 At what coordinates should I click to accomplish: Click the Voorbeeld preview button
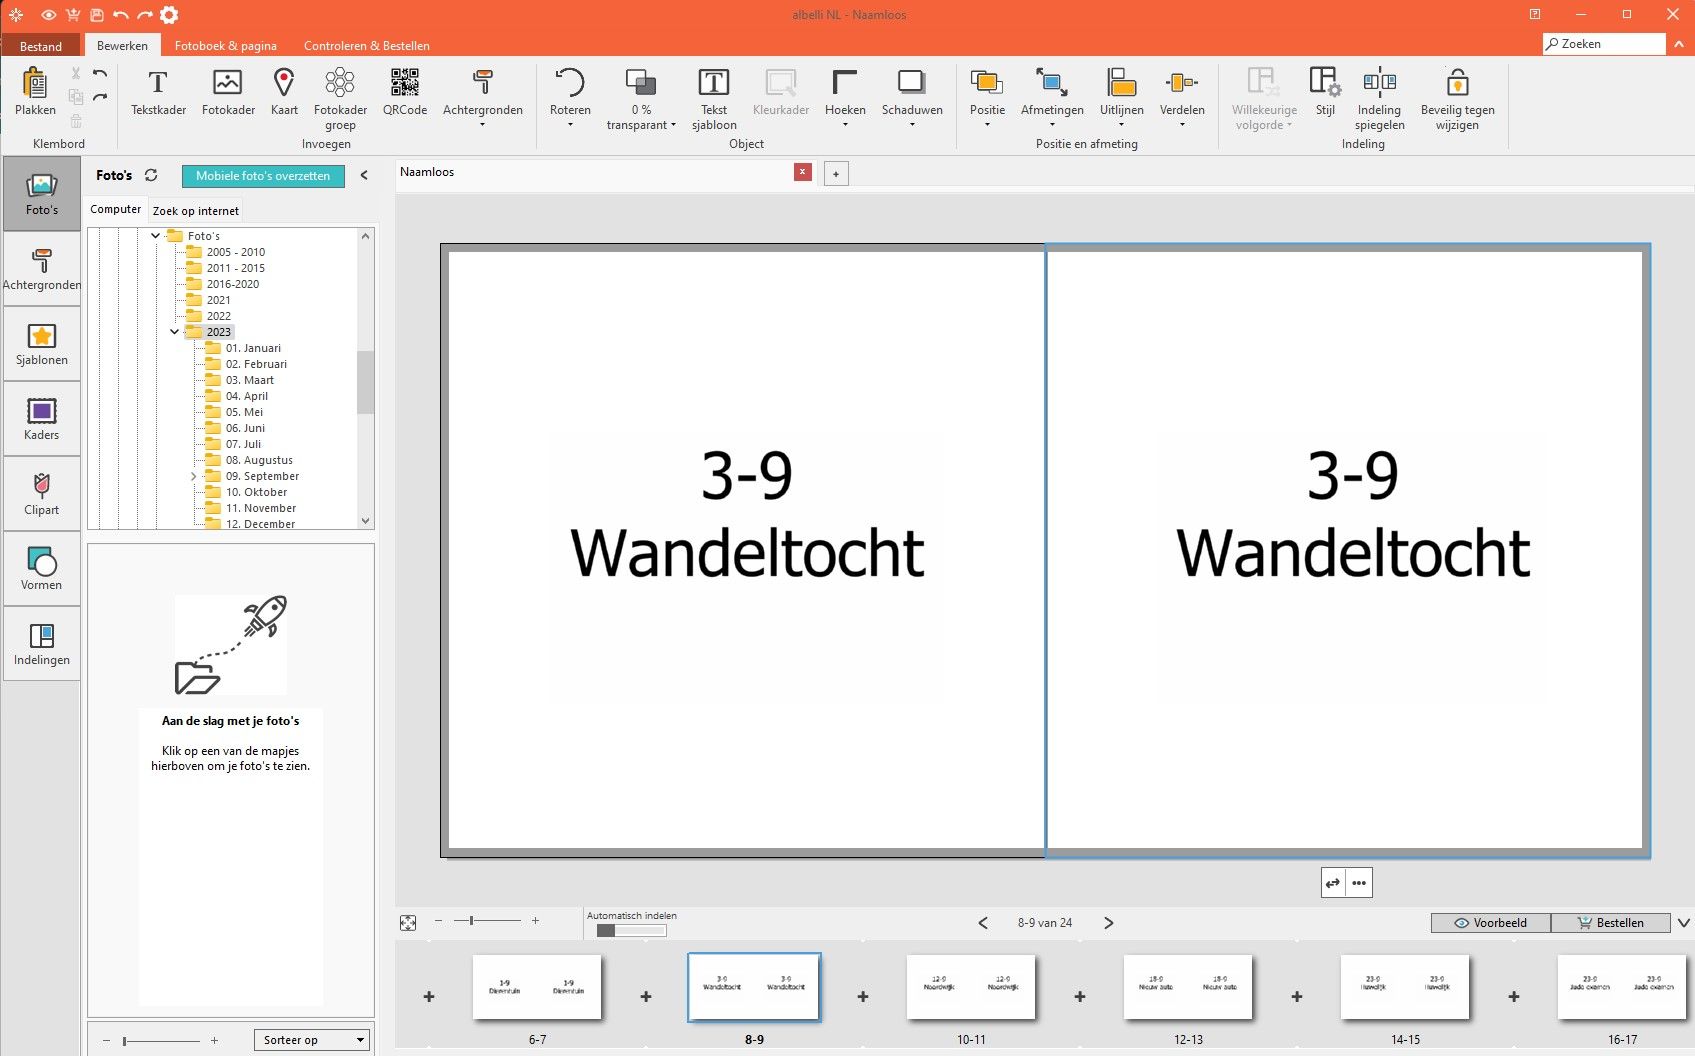click(1491, 923)
